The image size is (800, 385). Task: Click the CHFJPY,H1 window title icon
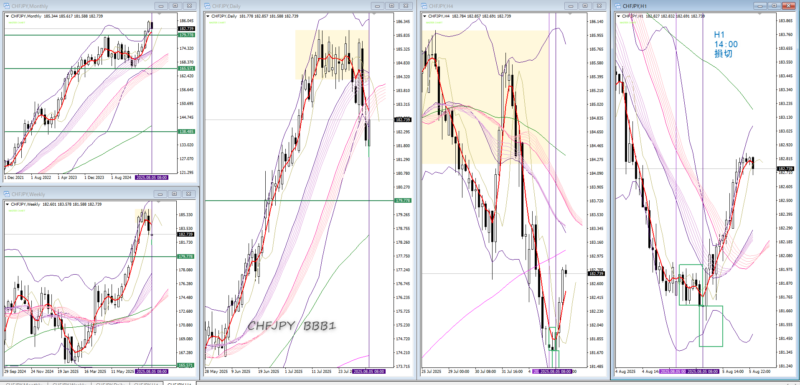pos(618,6)
